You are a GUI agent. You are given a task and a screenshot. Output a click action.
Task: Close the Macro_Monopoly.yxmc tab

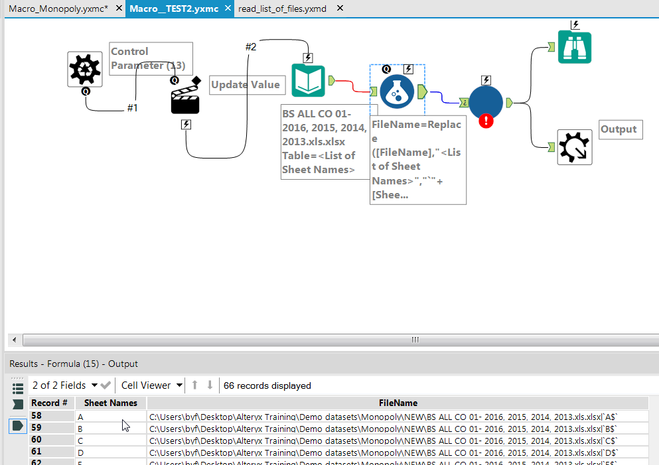pos(119,8)
